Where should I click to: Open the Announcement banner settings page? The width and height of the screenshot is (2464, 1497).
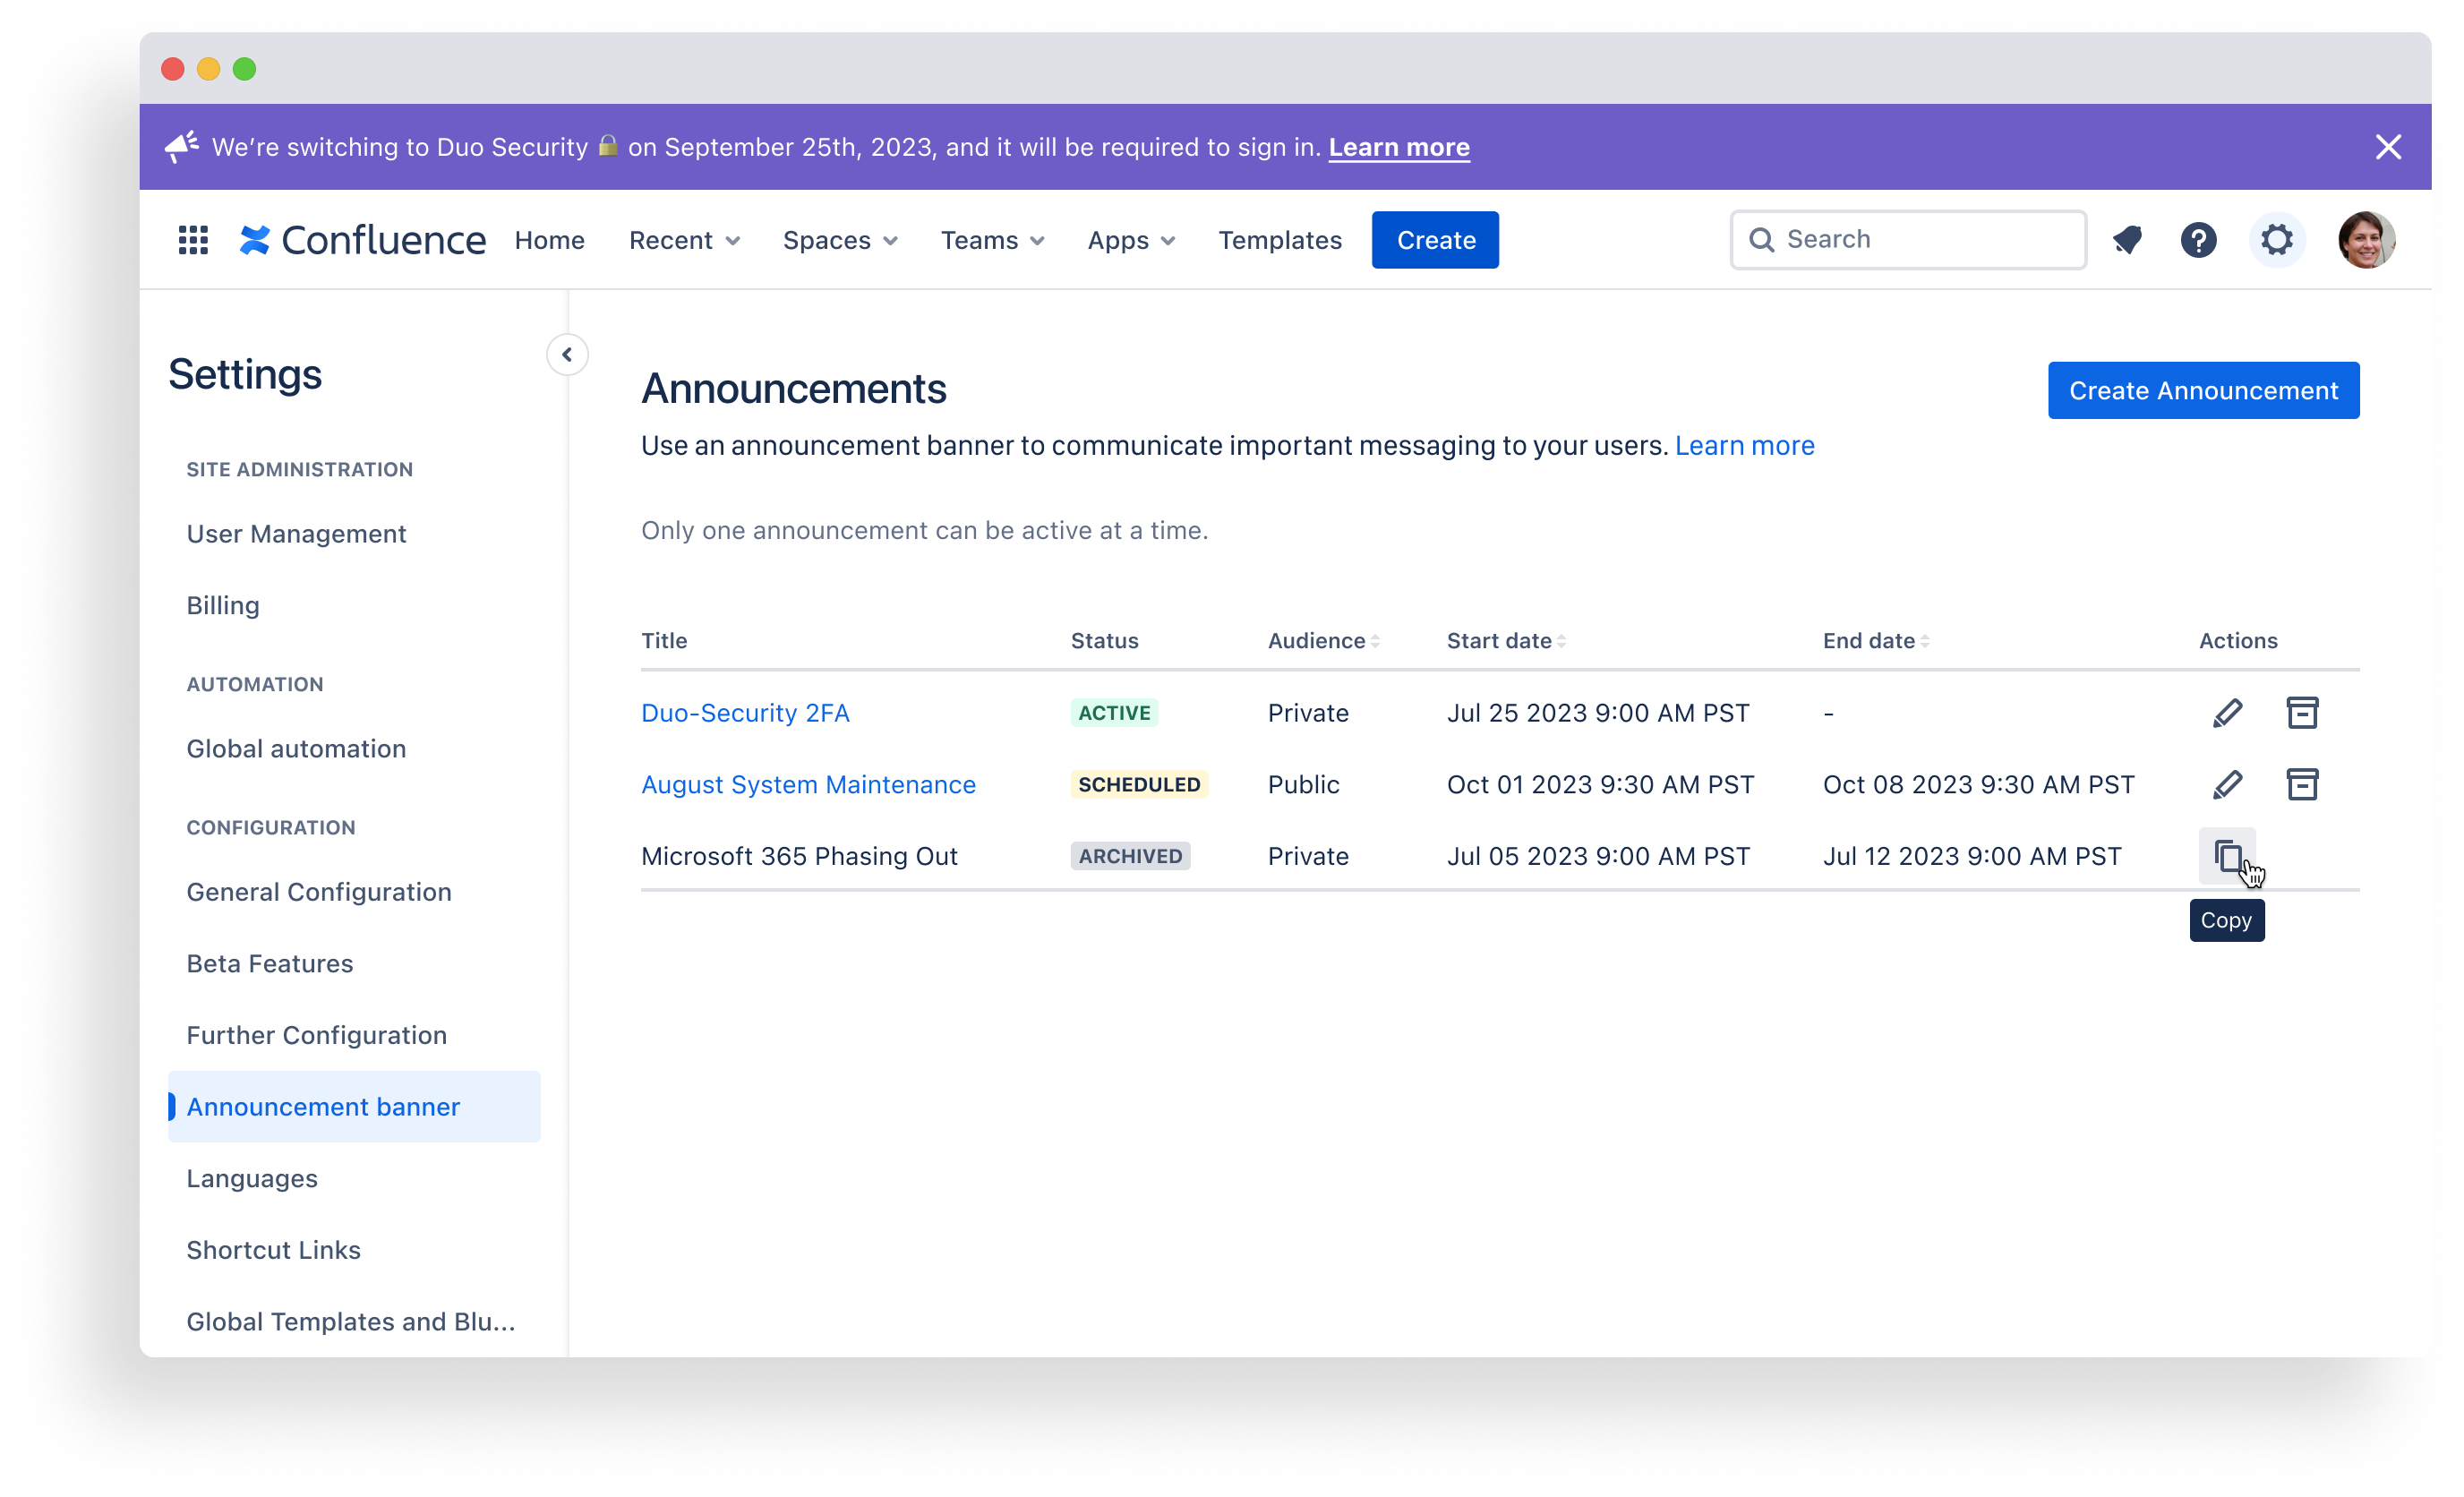click(x=322, y=1105)
